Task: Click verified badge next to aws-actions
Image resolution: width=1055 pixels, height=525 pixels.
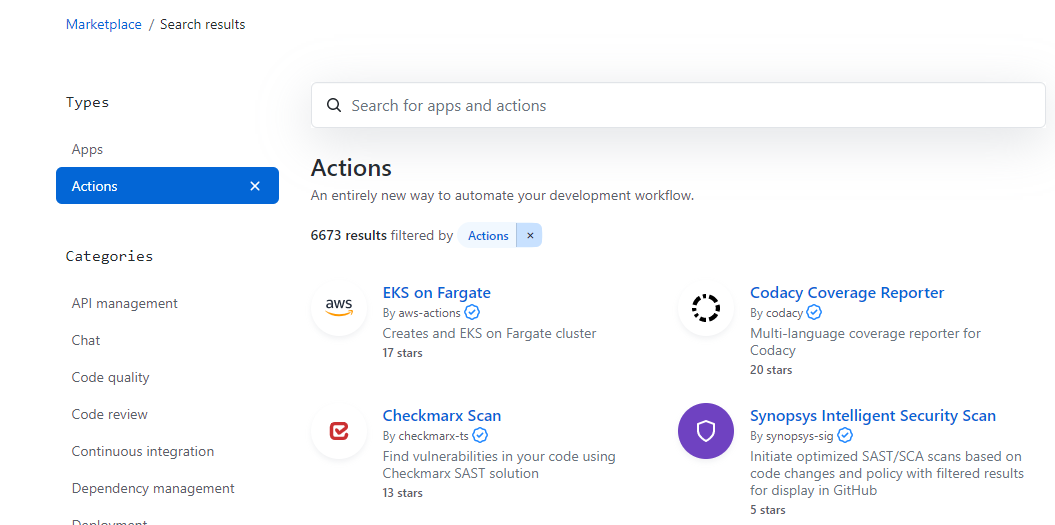Action: coord(472,313)
